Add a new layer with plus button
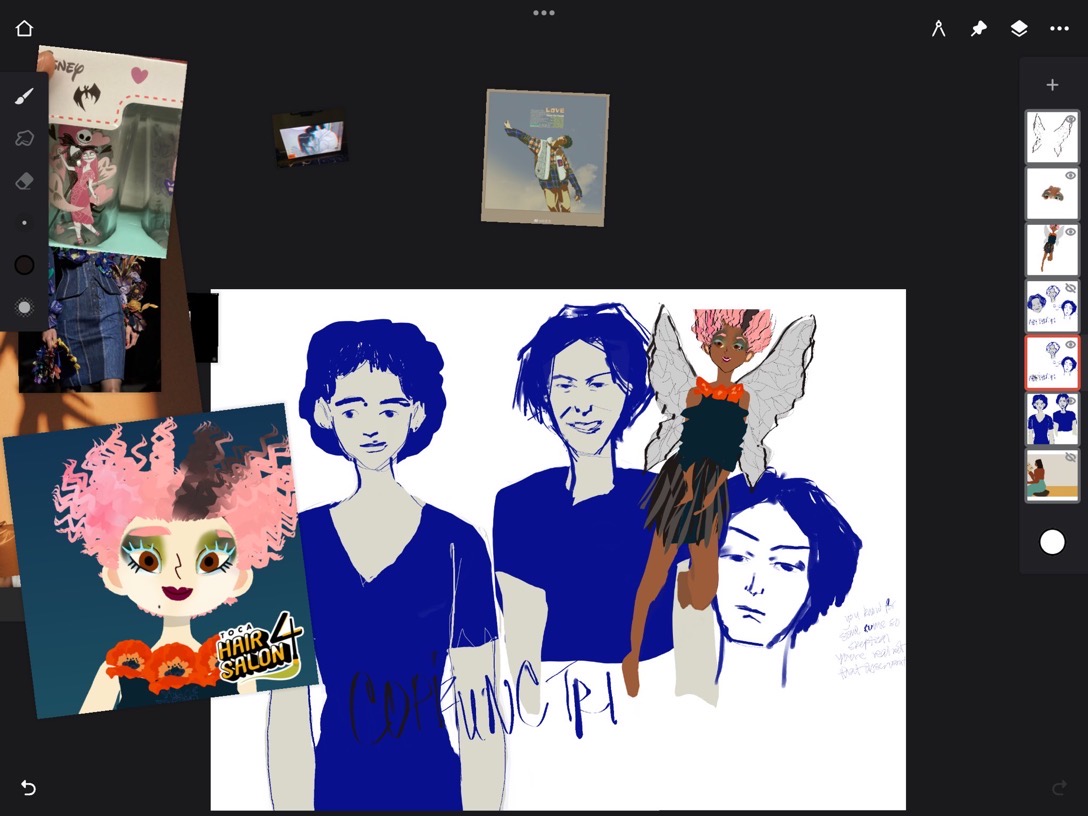The image size is (1088, 816). [1052, 85]
